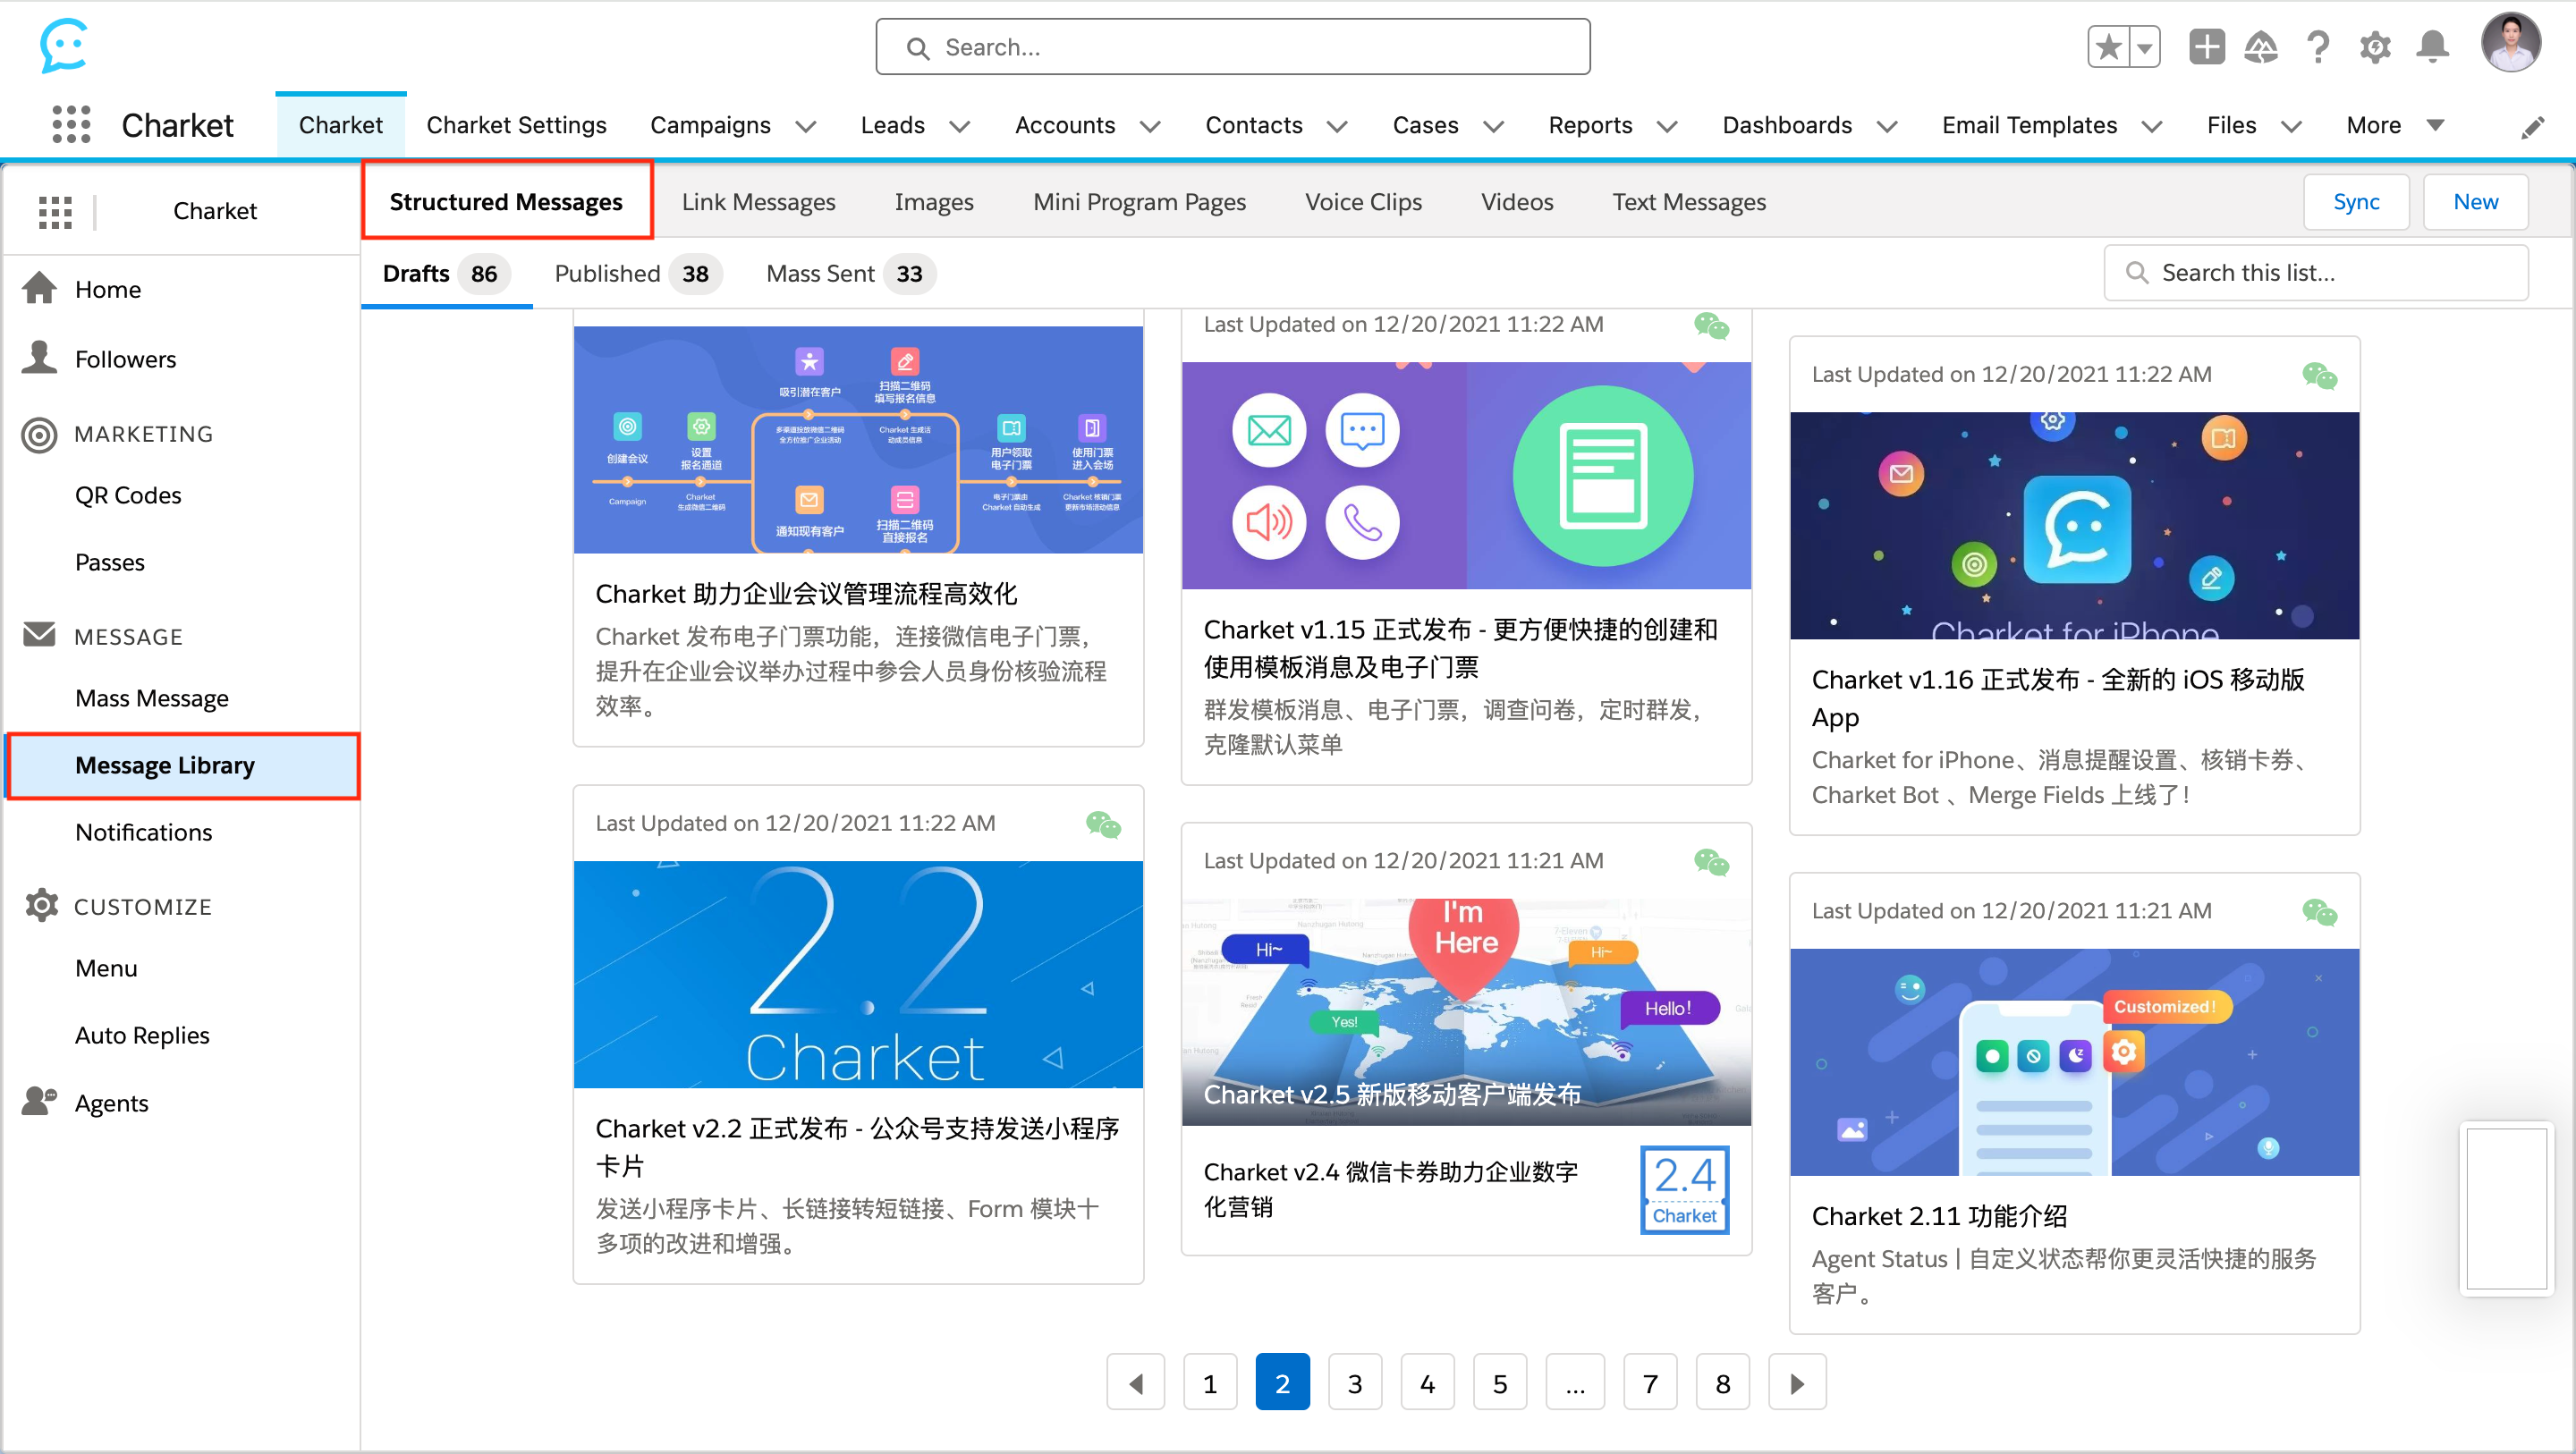The width and height of the screenshot is (2576, 1454).
Task: Expand the Cases tab dropdown
Action: pos(1493,126)
